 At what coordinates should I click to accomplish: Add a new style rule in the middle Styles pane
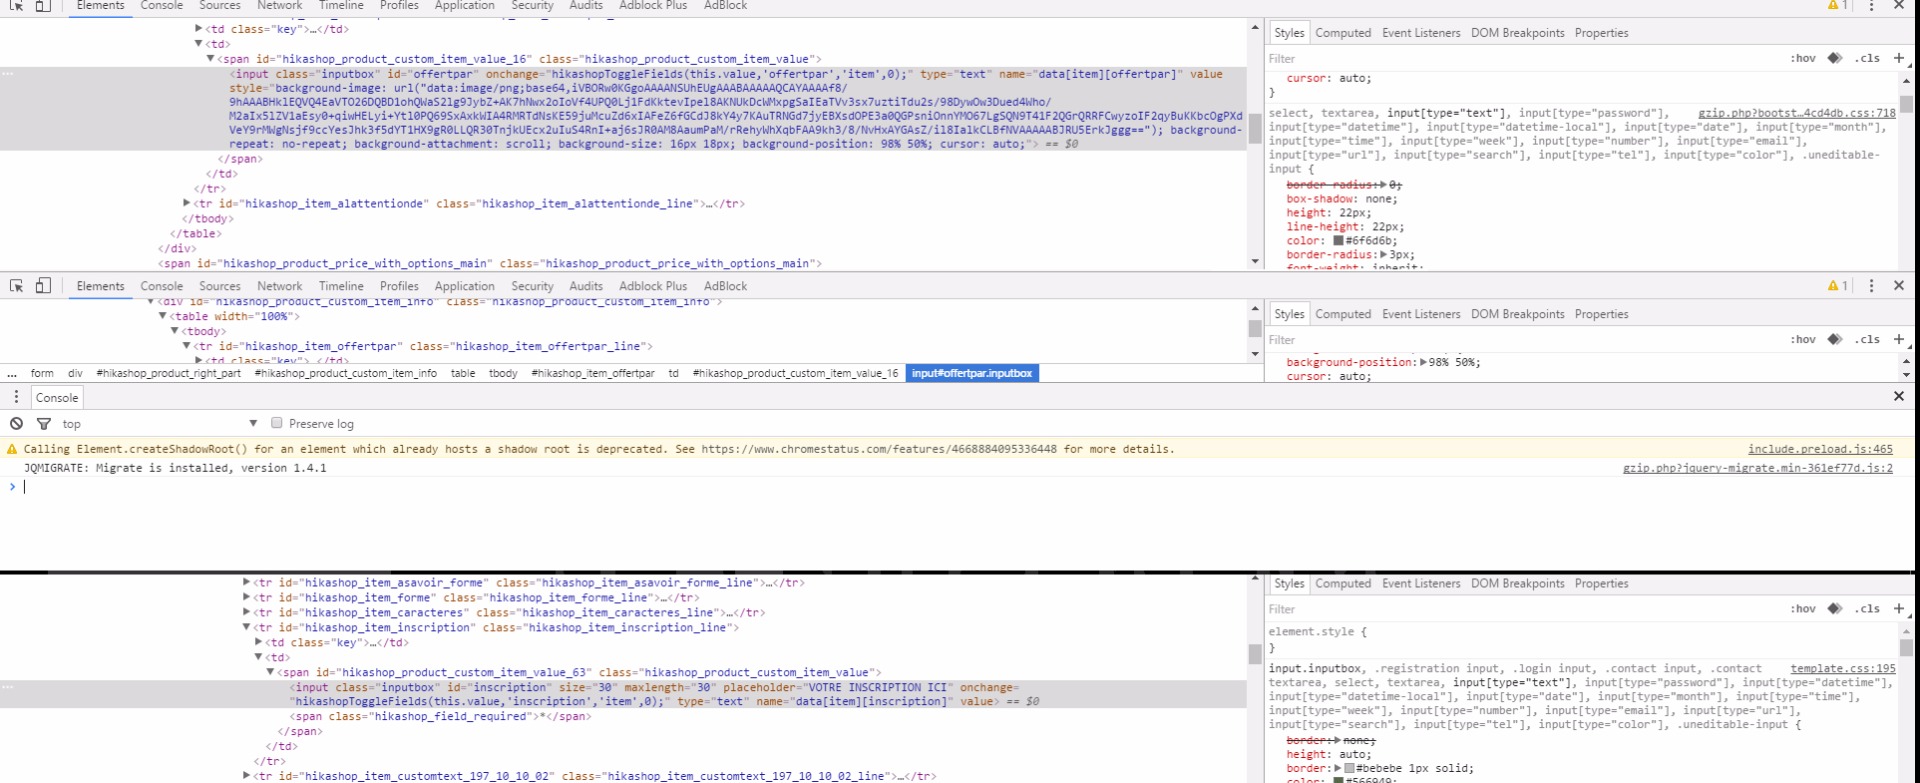pyautogui.click(x=1899, y=339)
